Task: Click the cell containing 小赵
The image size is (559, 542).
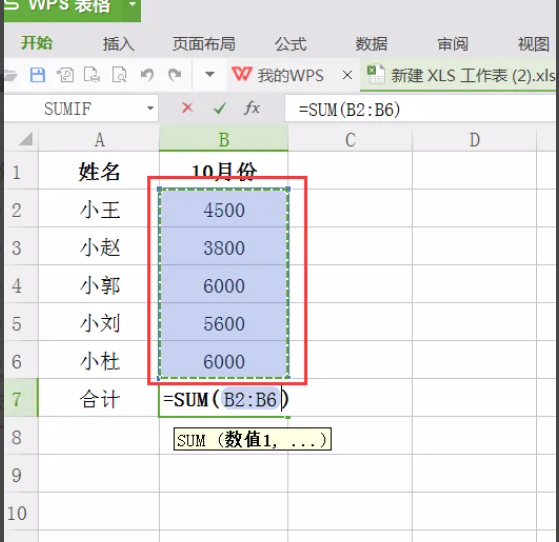Action: click(x=99, y=247)
